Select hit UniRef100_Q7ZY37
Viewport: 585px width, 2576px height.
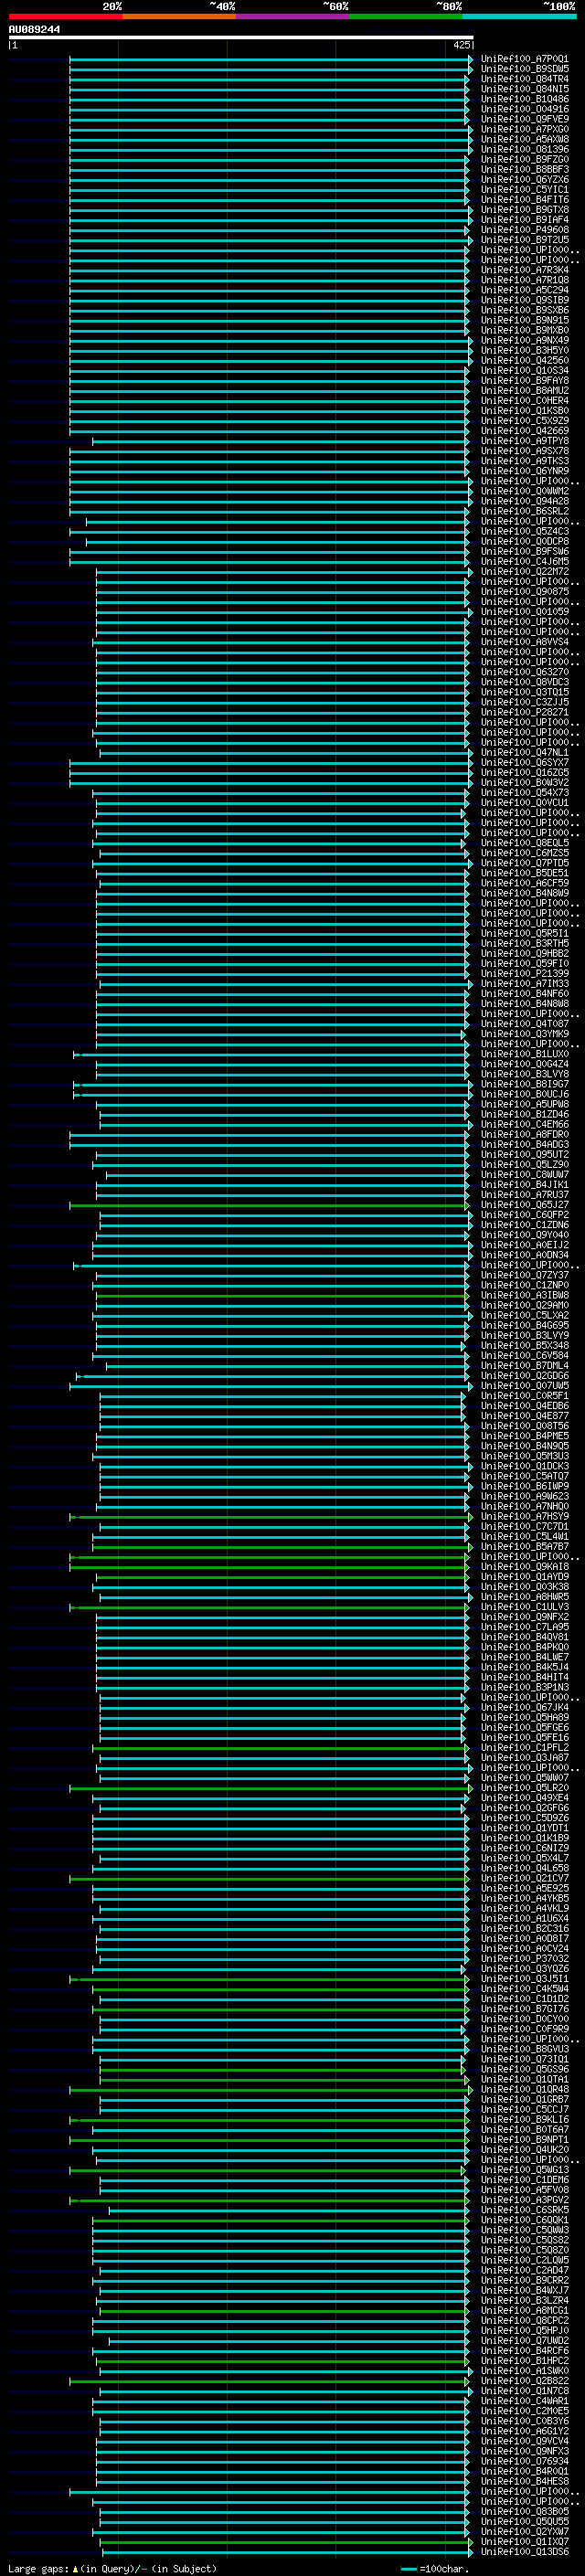coord(524,1275)
